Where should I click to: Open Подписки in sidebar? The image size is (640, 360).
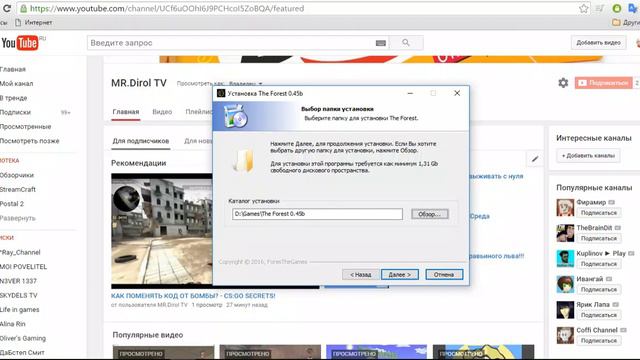tap(16, 112)
